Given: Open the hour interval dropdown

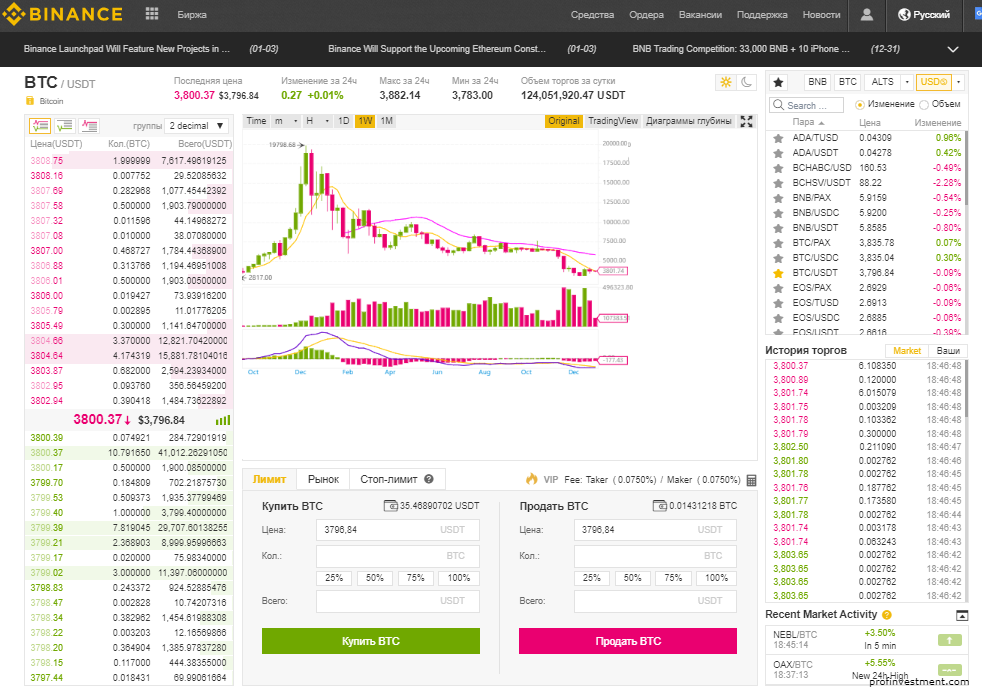Looking at the screenshot, I should click(x=318, y=121).
